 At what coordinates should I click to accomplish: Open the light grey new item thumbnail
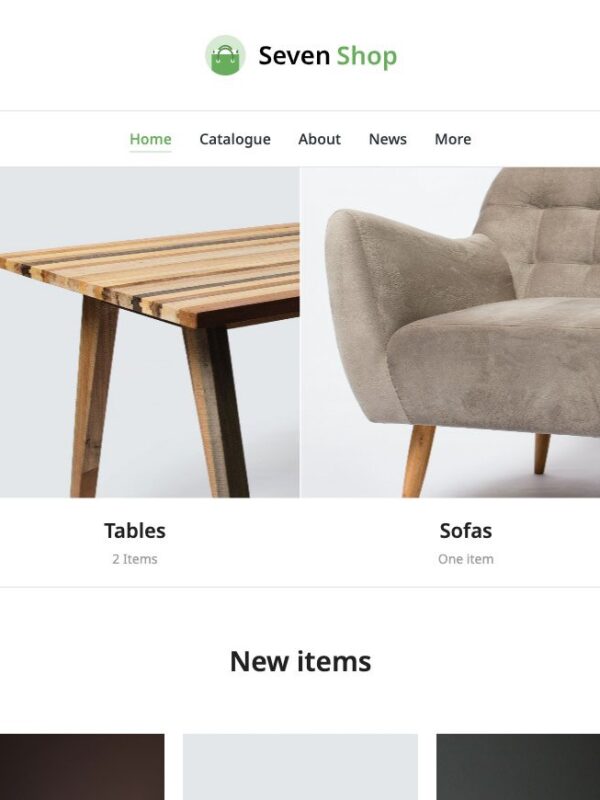(x=300, y=767)
